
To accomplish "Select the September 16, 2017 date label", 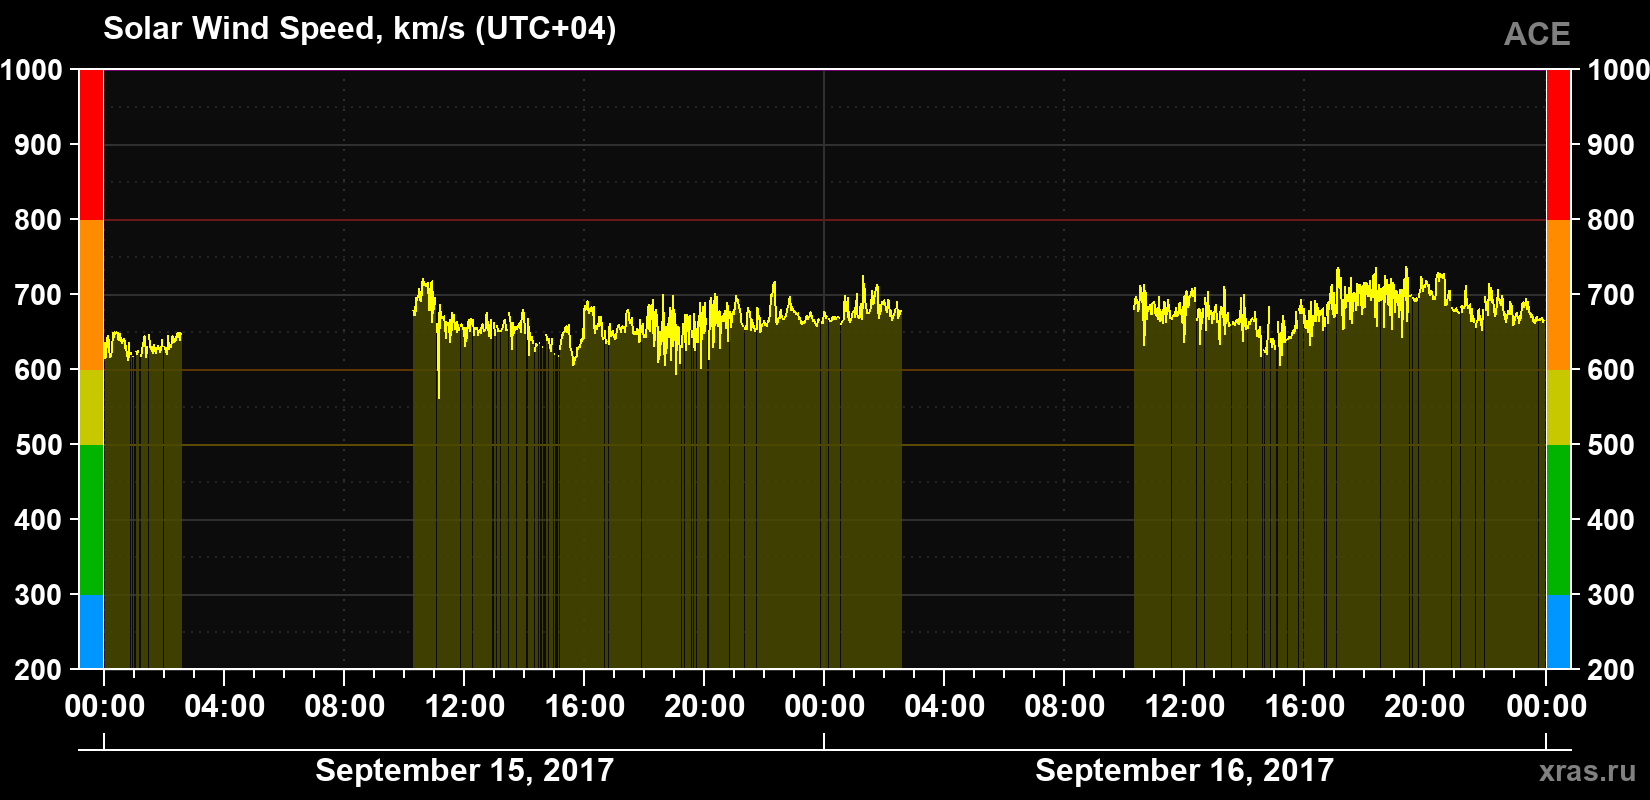I will [x=1184, y=770].
